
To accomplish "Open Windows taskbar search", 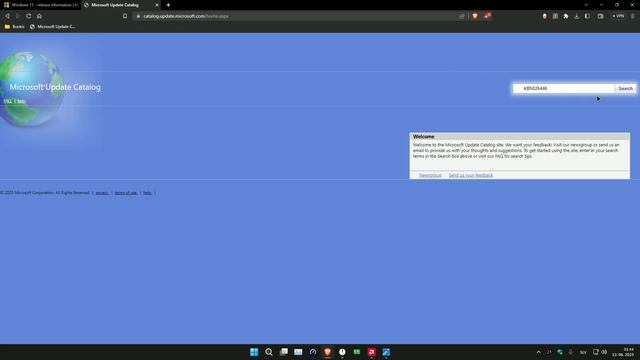I will (x=269, y=352).
